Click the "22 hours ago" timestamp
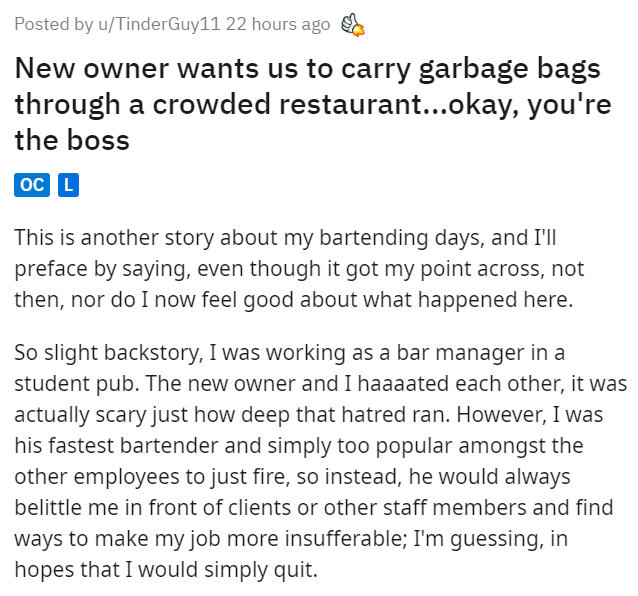Viewport: 638px width, 596px height. coord(278,24)
